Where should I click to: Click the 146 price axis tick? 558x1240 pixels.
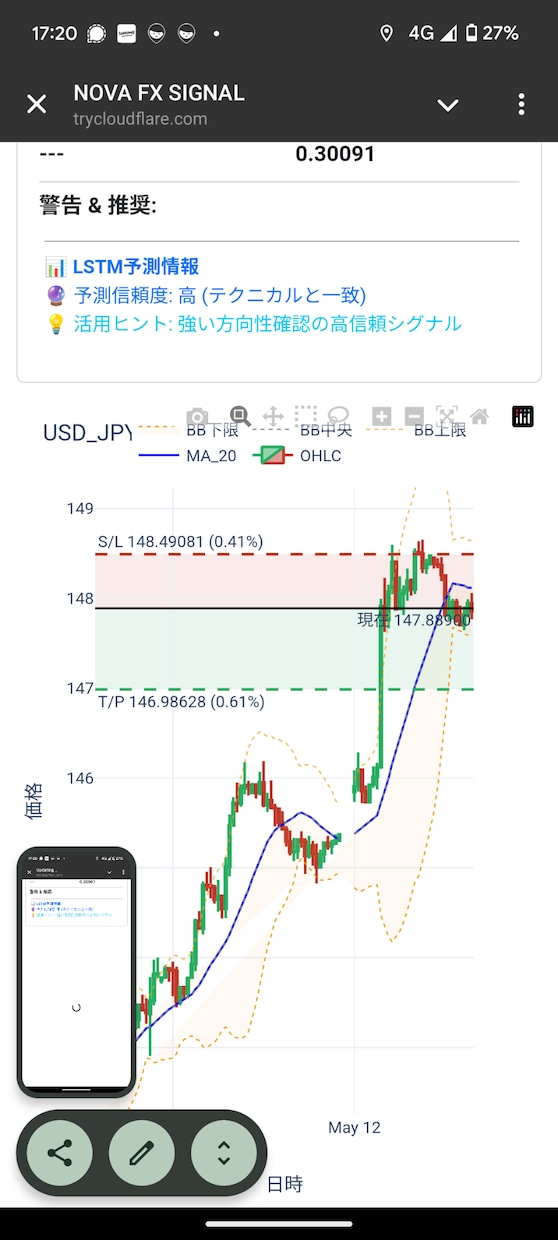click(x=80, y=778)
